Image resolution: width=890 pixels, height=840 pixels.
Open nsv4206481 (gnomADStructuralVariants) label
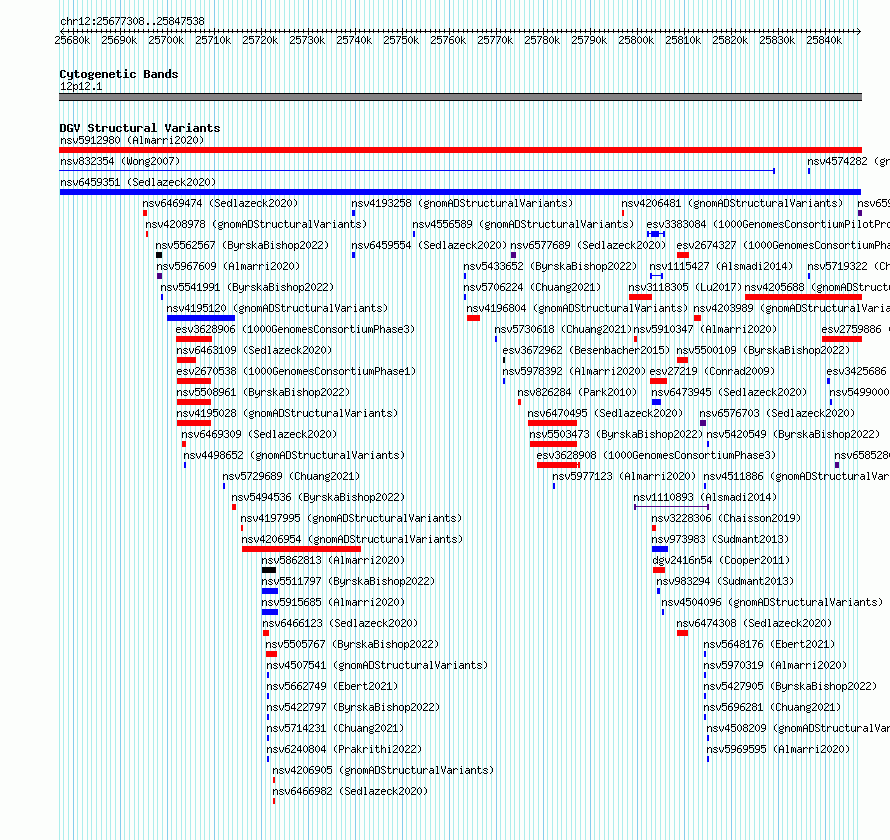(732, 203)
